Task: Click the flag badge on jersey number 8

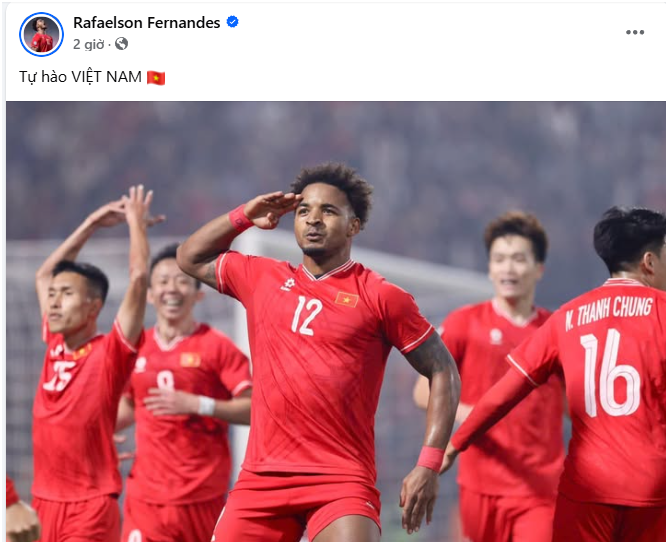Action: coord(190,360)
